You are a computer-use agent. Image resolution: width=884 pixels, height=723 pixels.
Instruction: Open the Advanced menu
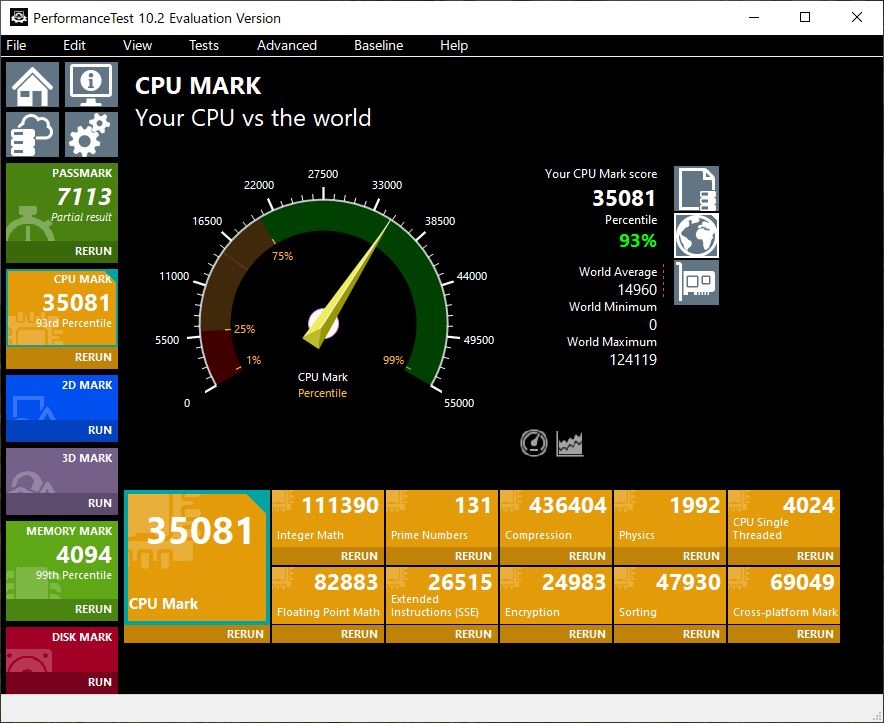tap(287, 45)
